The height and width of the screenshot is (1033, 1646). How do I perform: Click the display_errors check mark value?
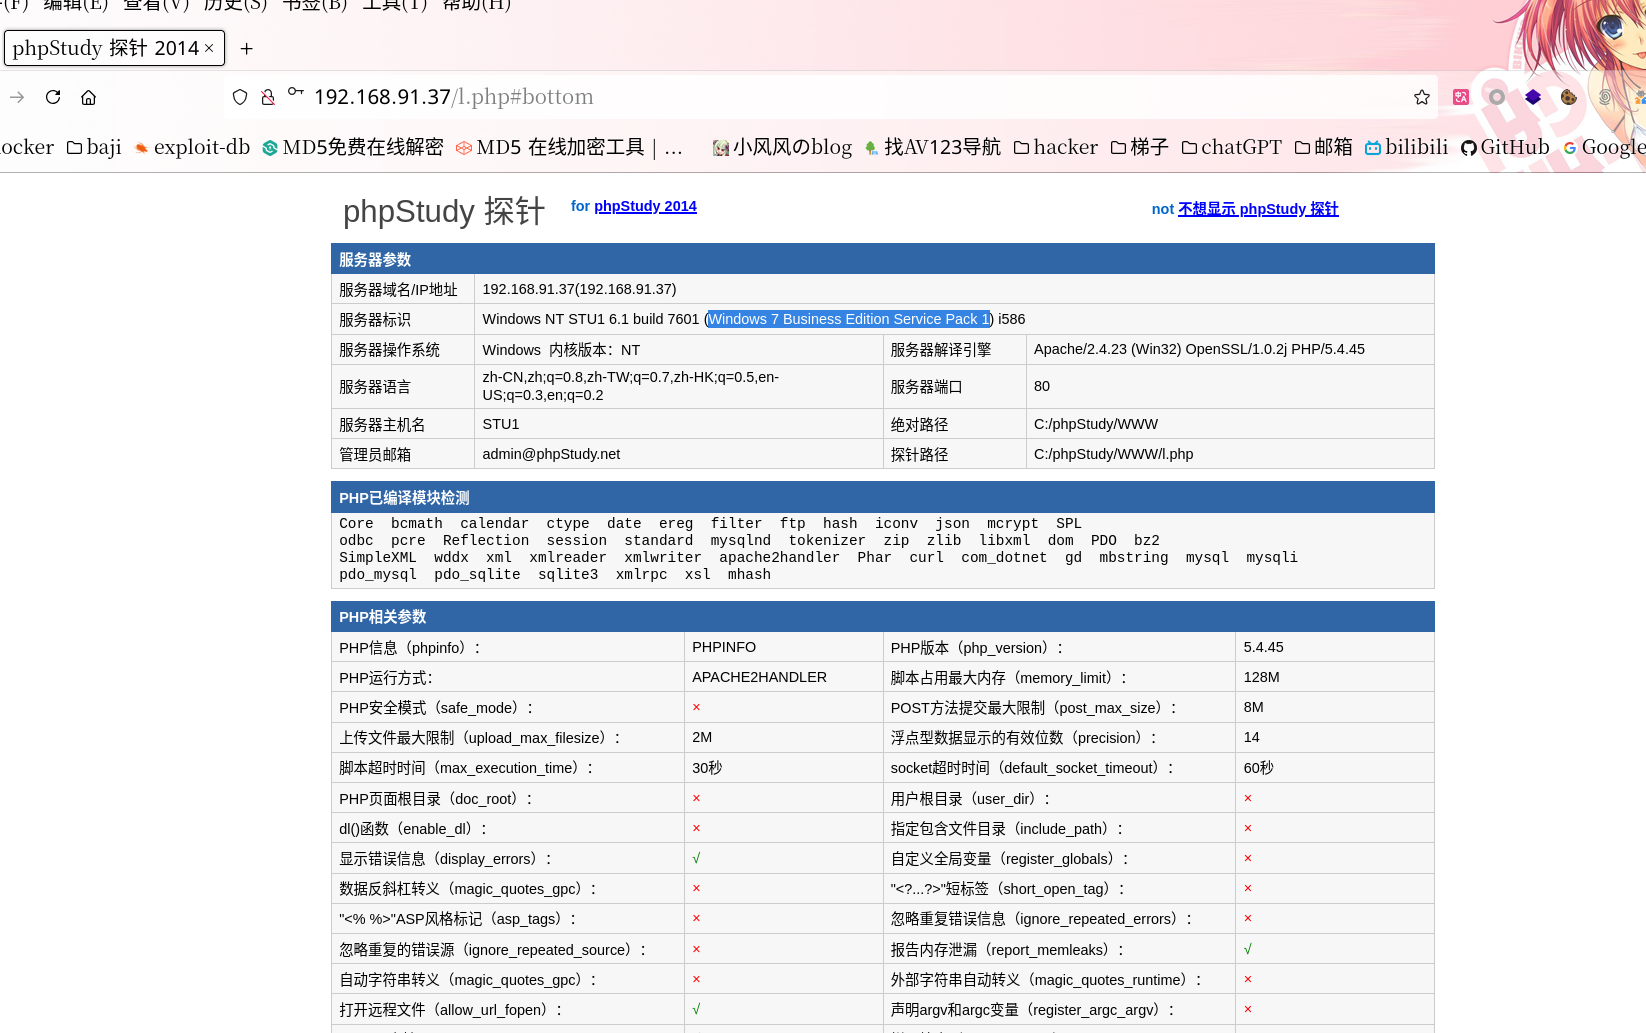(x=696, y=858)
